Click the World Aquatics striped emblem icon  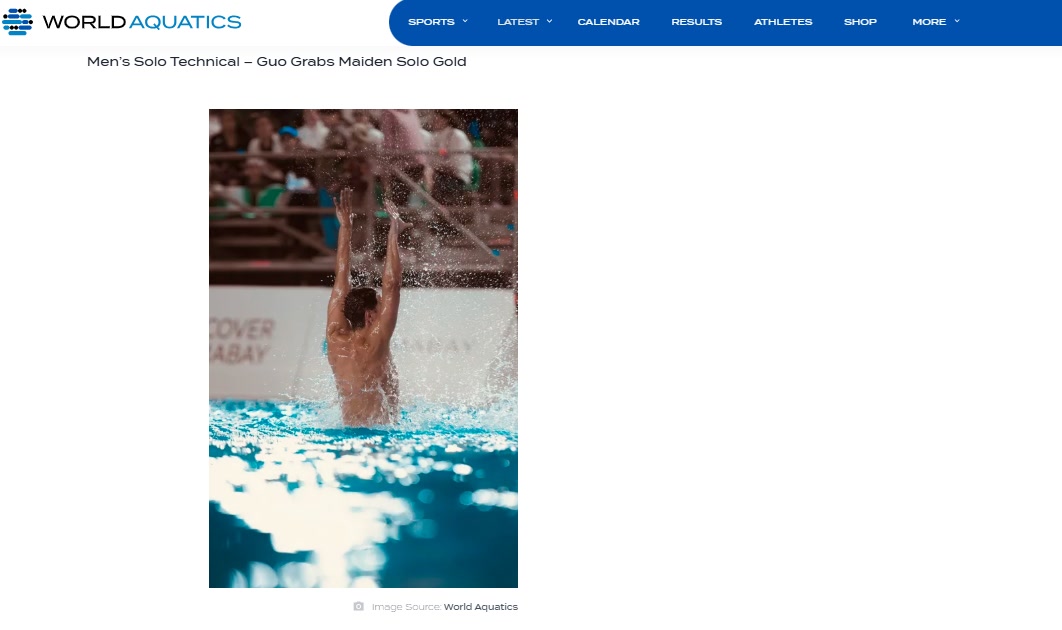pyautogui.click(x=17, y=22)
